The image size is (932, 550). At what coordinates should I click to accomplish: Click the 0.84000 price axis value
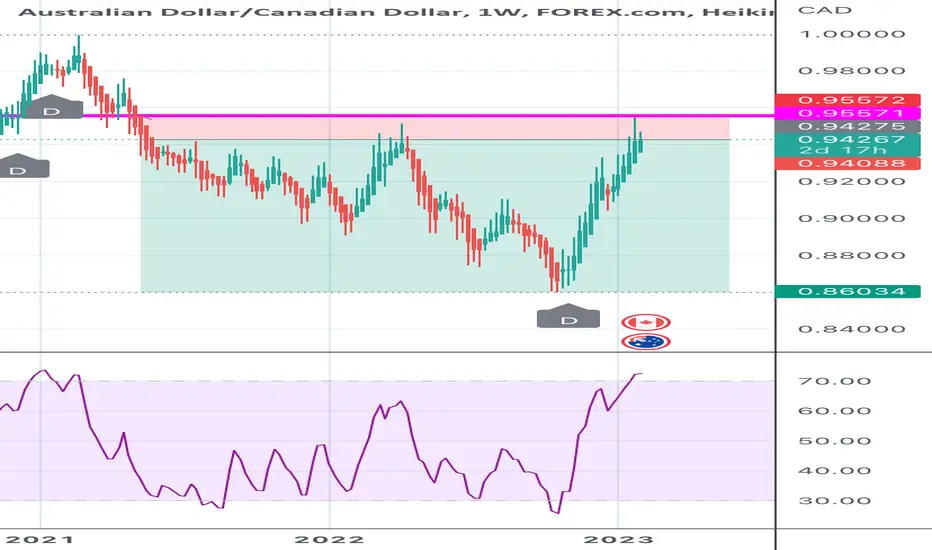[x=852, y=329]
